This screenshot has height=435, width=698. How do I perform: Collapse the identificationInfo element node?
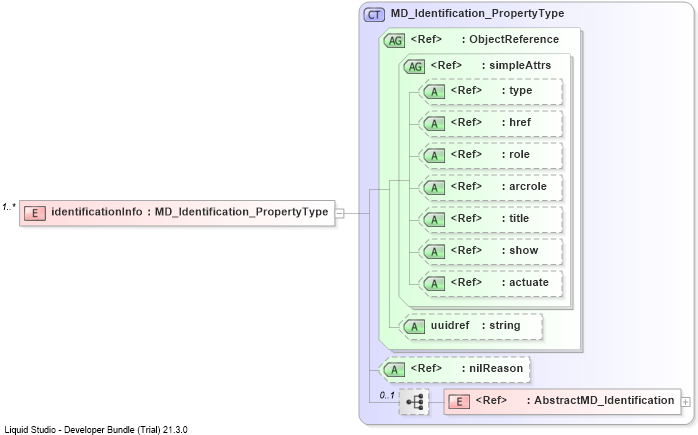pyautogui.click(x=339, y=213)
